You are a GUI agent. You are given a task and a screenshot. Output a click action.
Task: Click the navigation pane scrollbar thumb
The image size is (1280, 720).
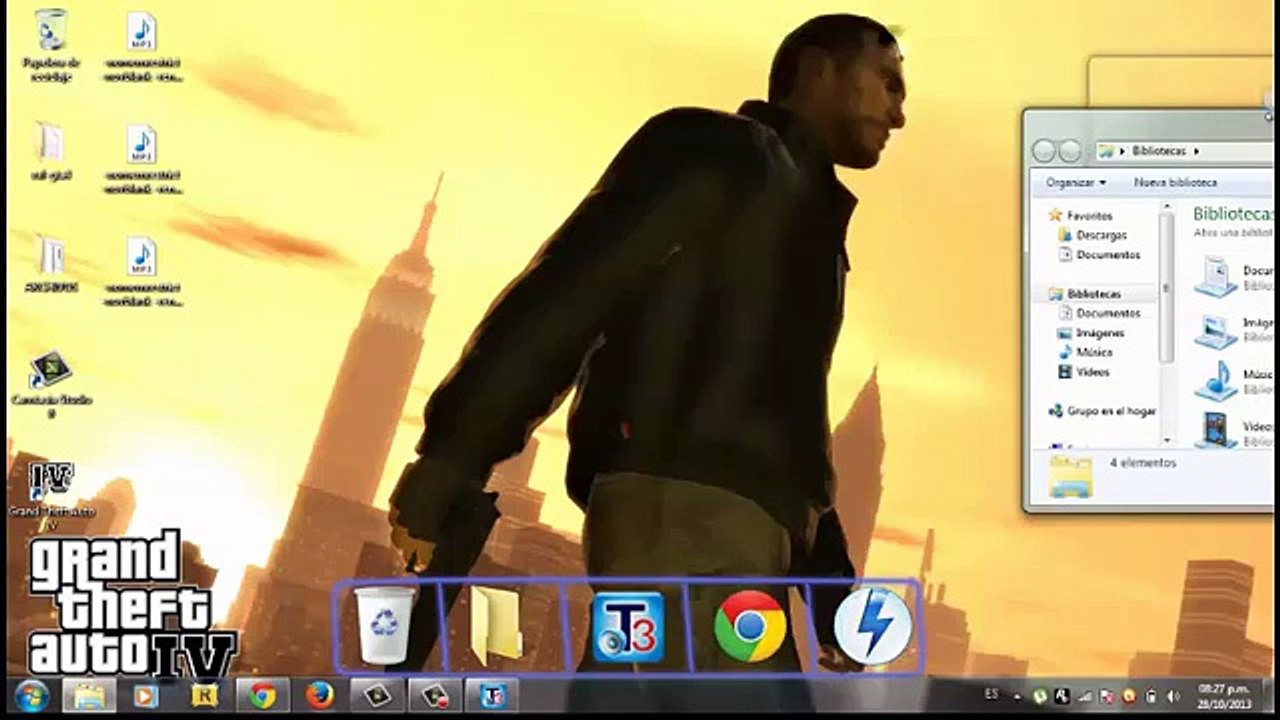1167,286
